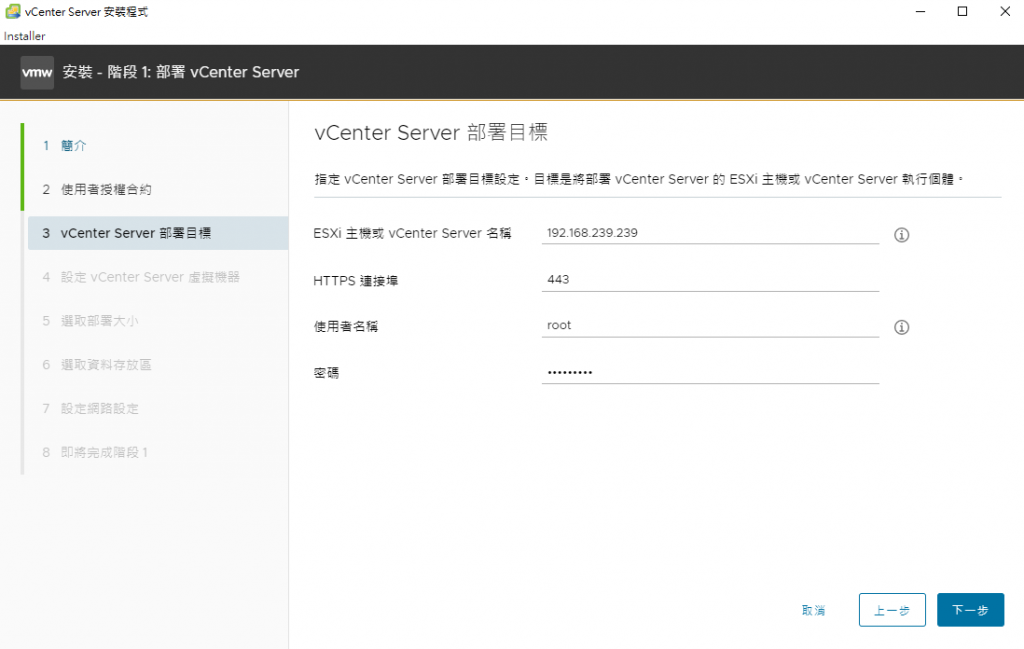Focus the username field containing root
This screenshot has height=649, width=1024.
point(710,325)
